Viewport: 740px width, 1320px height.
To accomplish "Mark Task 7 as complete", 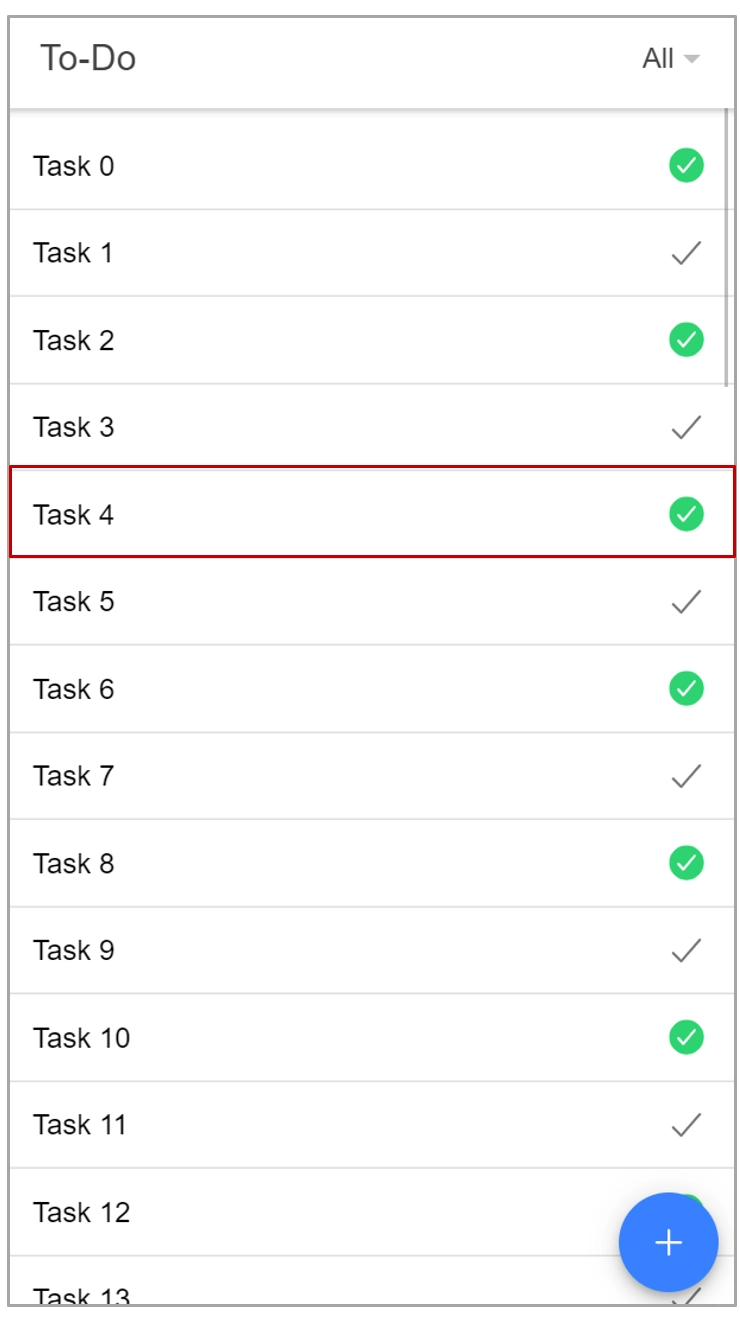I will coord(686,776).
